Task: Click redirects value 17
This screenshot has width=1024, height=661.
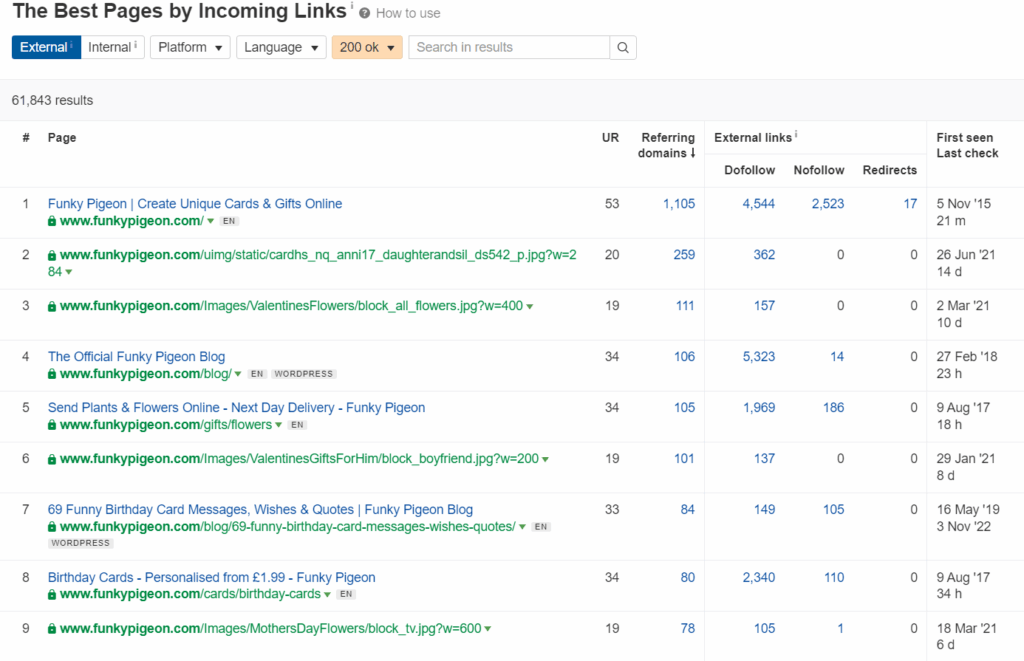Action: tap(910, 204)
